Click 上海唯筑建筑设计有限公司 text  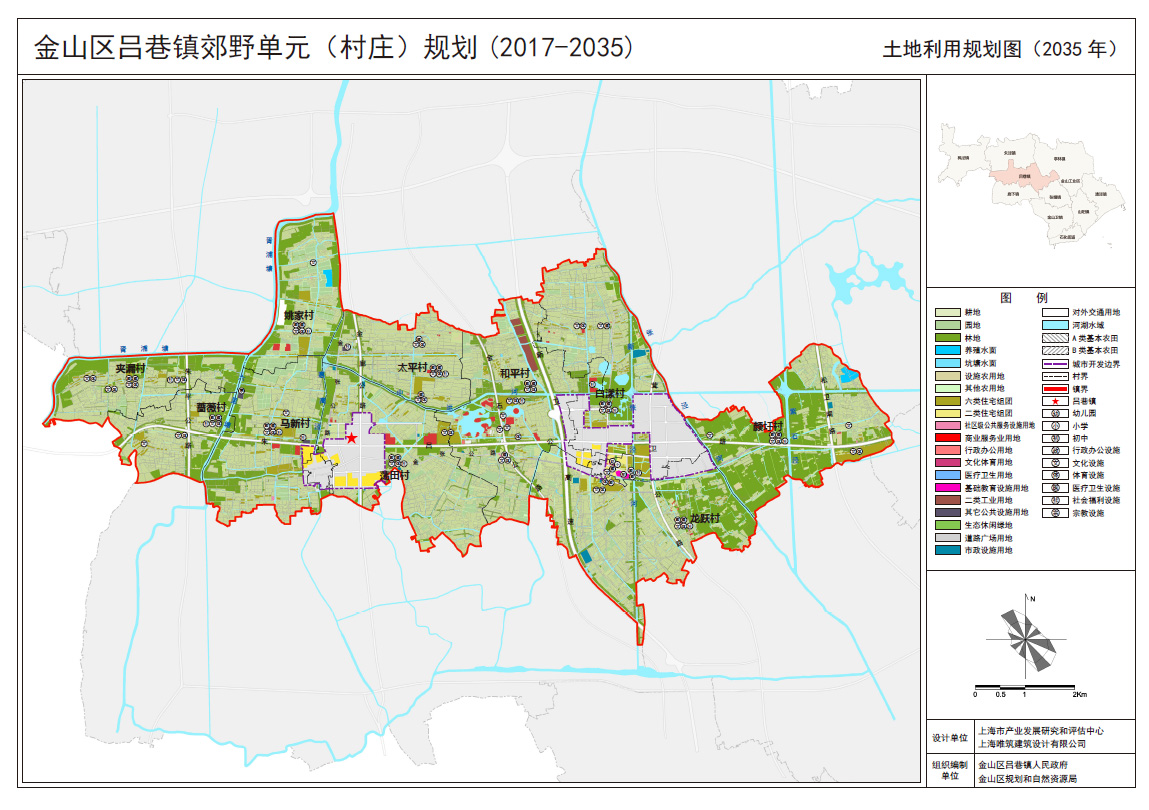point(1032,744)
